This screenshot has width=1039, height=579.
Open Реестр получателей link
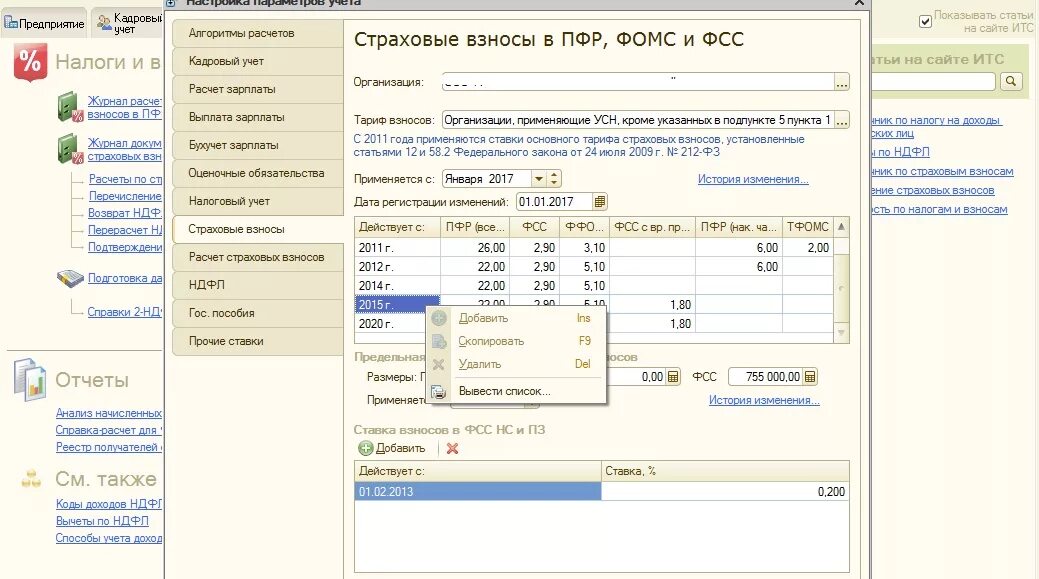[x=109, y=447]
